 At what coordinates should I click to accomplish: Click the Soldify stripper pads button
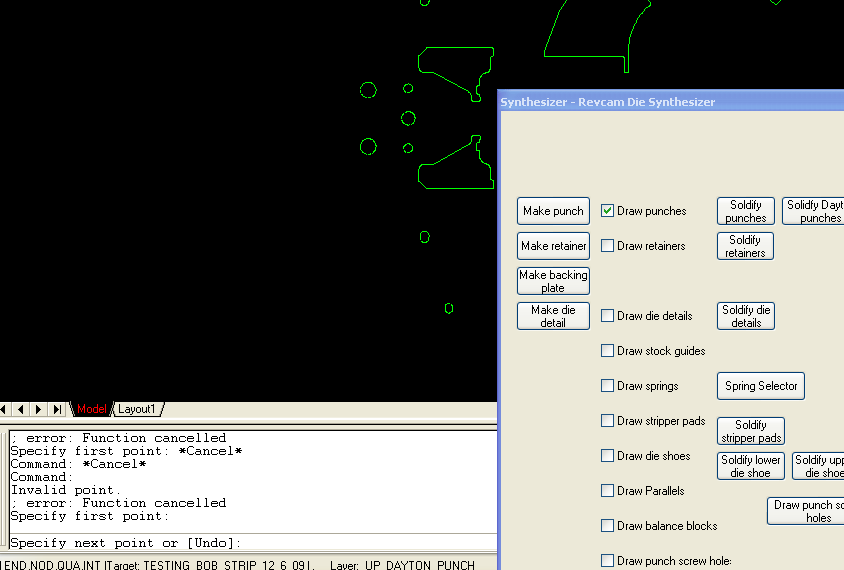(x=751, y=431)
